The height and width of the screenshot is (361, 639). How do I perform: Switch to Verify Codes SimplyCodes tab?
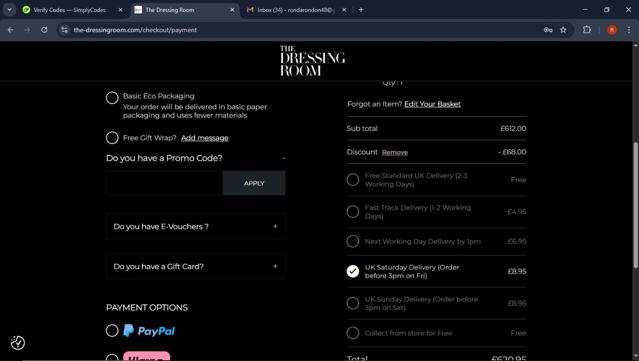(69, 10)
